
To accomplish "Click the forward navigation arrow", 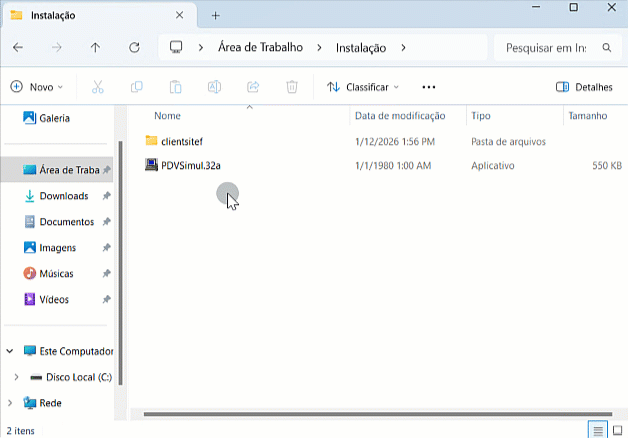I will pos(57,48).
